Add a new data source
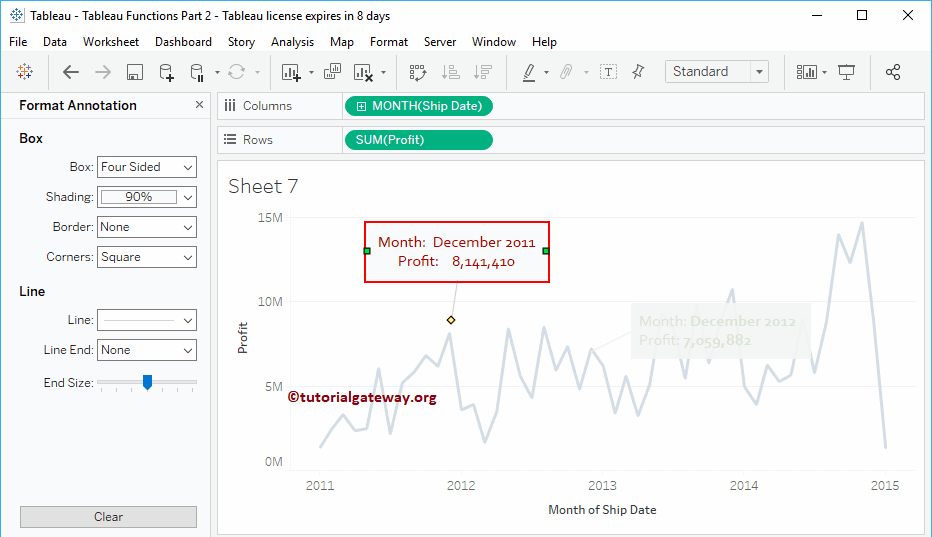 click(166, 72)
